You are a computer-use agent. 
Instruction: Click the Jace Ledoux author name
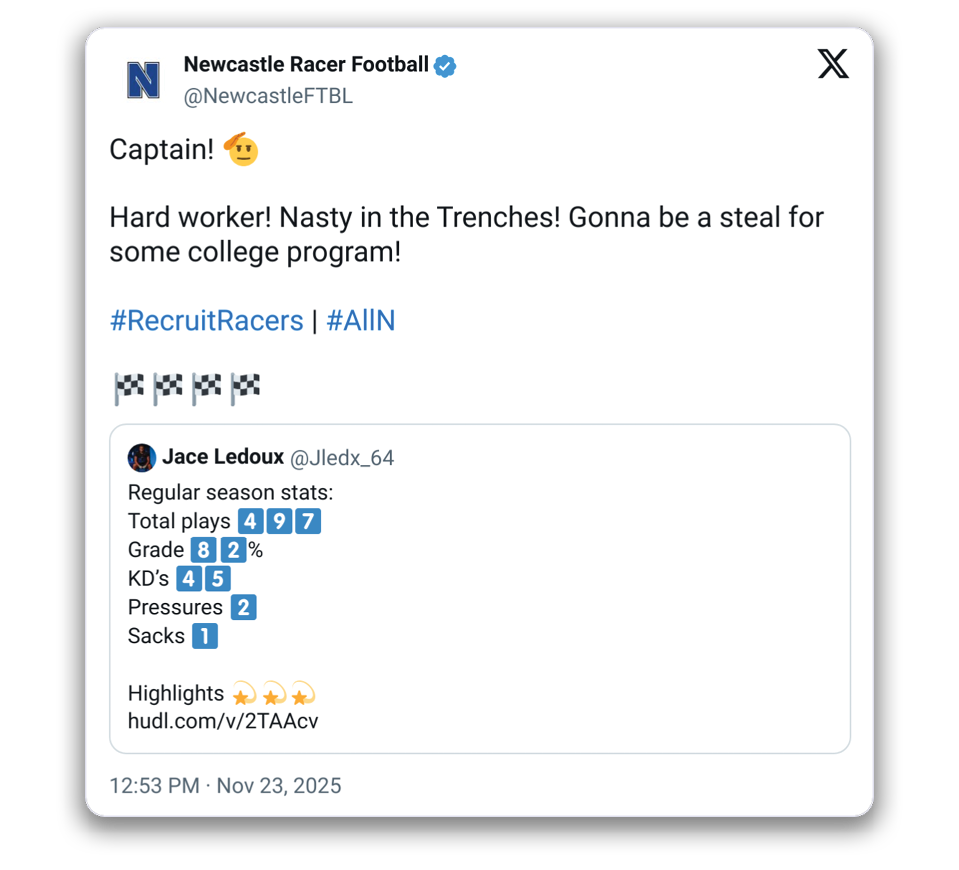tap(222, 458)
